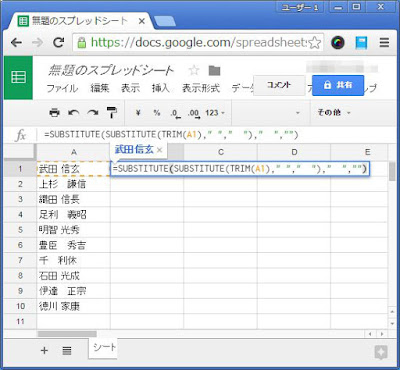
Task: Click the vertical scrollbar down arrow
Action: coord(392,323)
